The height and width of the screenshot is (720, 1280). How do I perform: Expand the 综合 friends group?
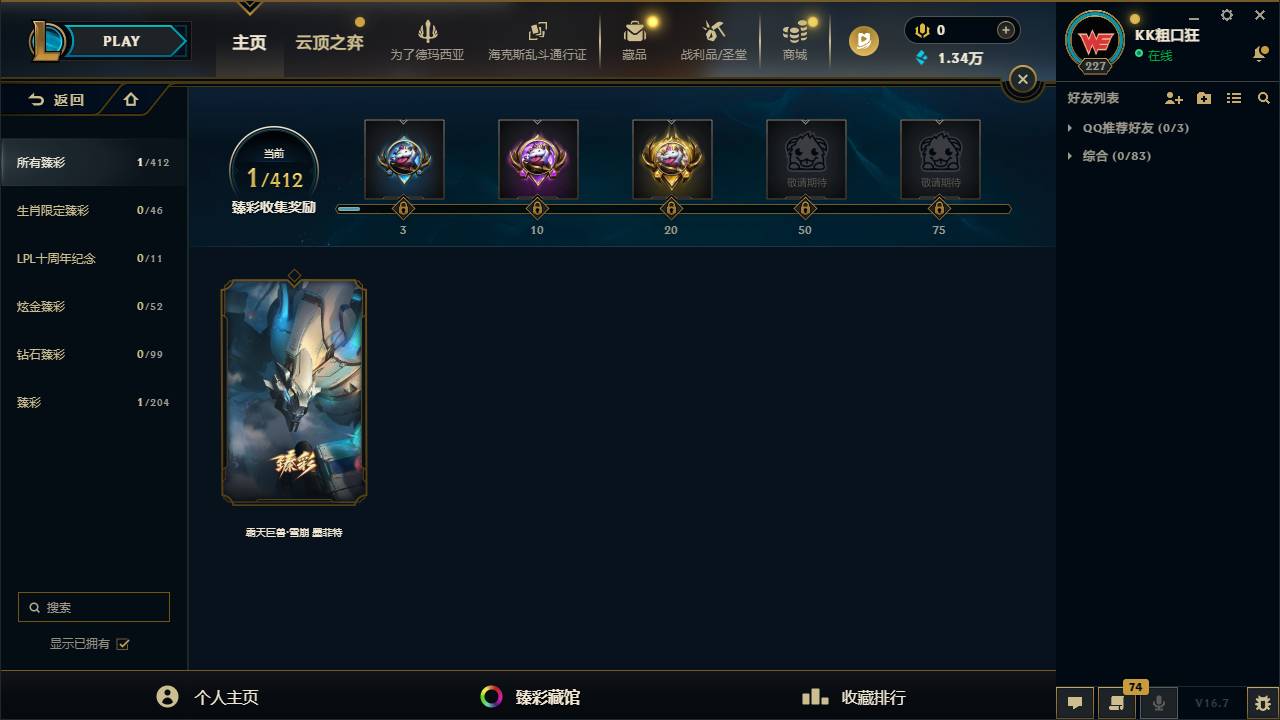(1109, 156)
